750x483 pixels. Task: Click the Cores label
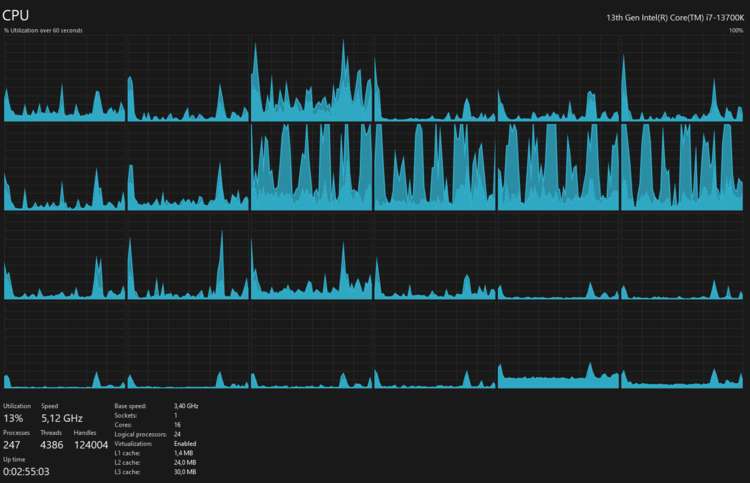[x=123, y=425]
